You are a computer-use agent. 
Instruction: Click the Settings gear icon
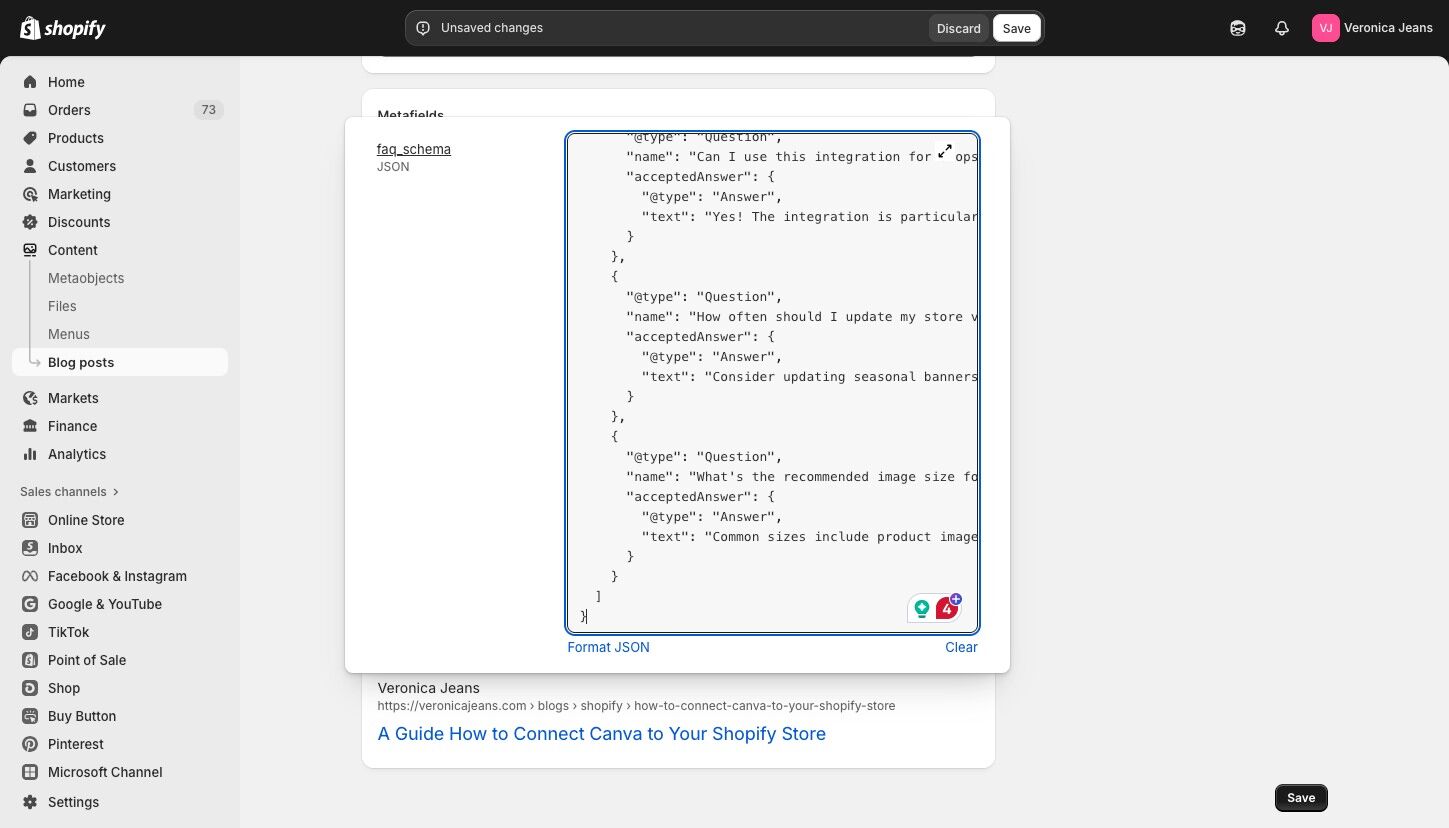[30, 802]
